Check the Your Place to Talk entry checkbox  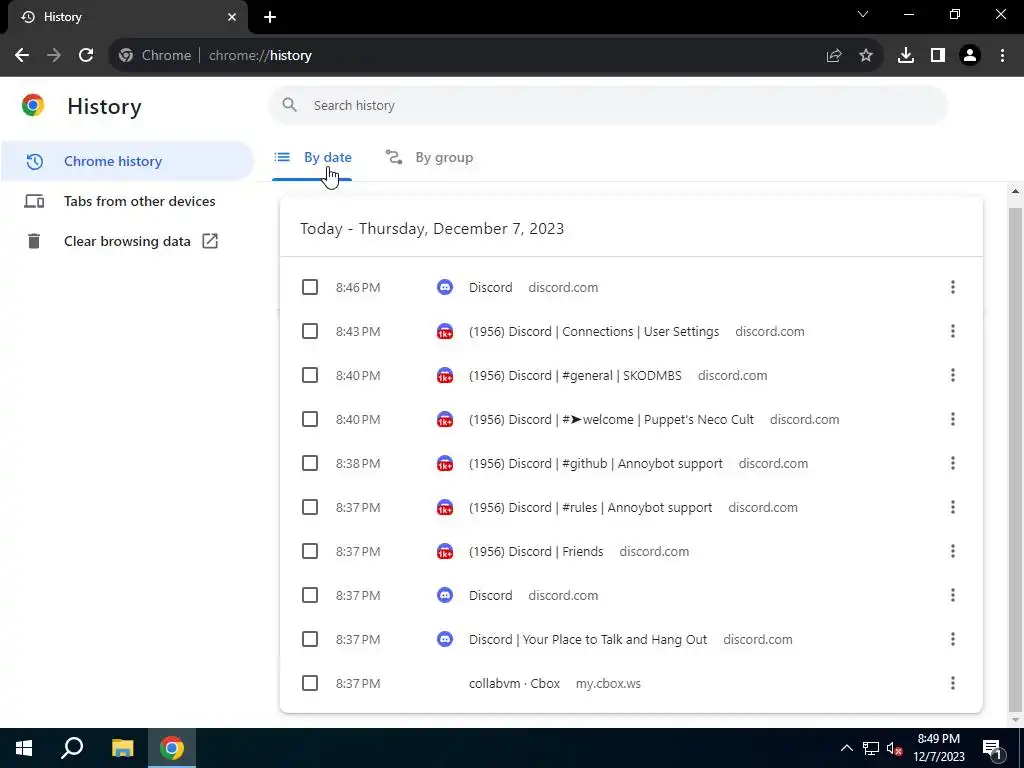(310, 639)
